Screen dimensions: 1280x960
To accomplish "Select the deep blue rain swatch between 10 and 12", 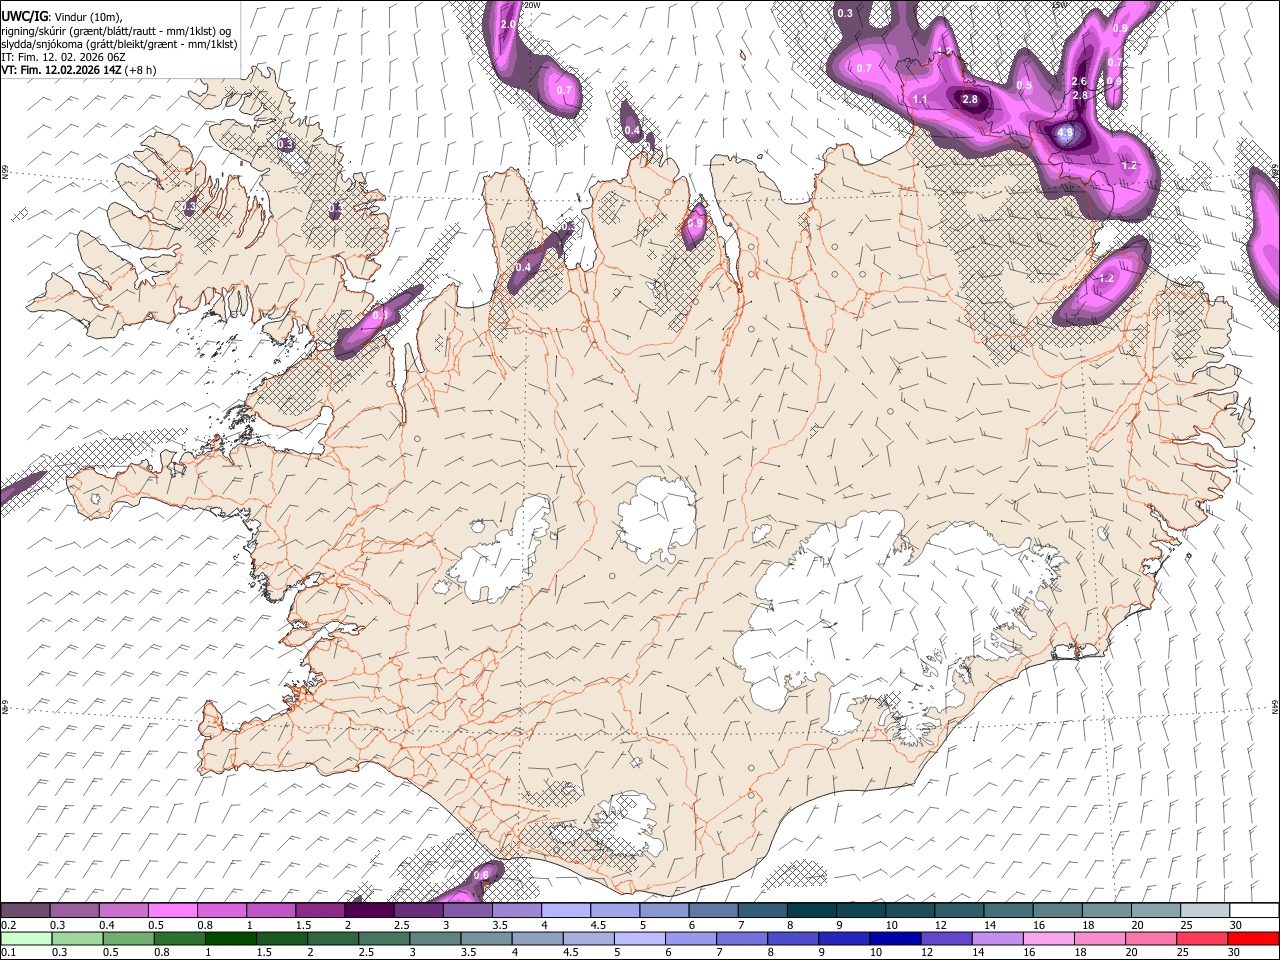I will pos(893,939).
